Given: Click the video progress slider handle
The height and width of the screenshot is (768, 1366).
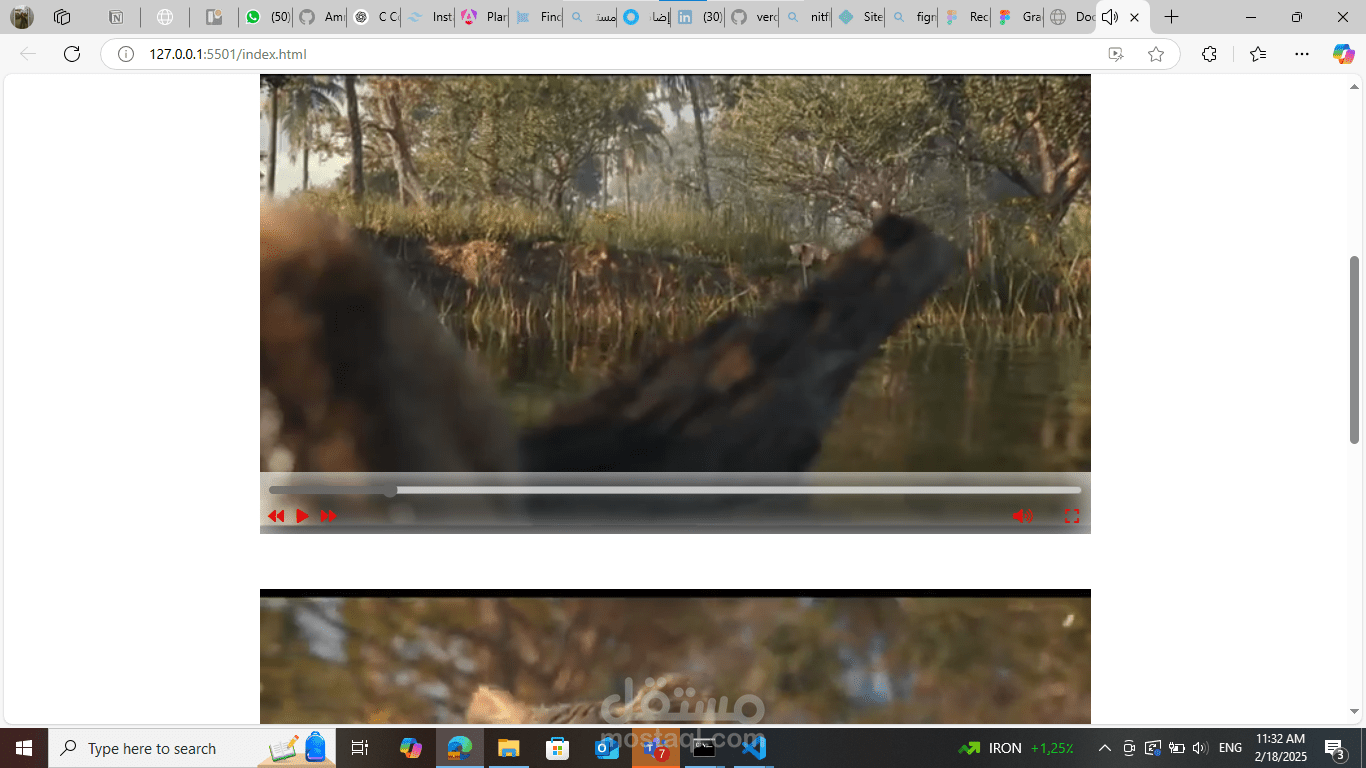Looking at the screenshot, I should click(390, 490).
